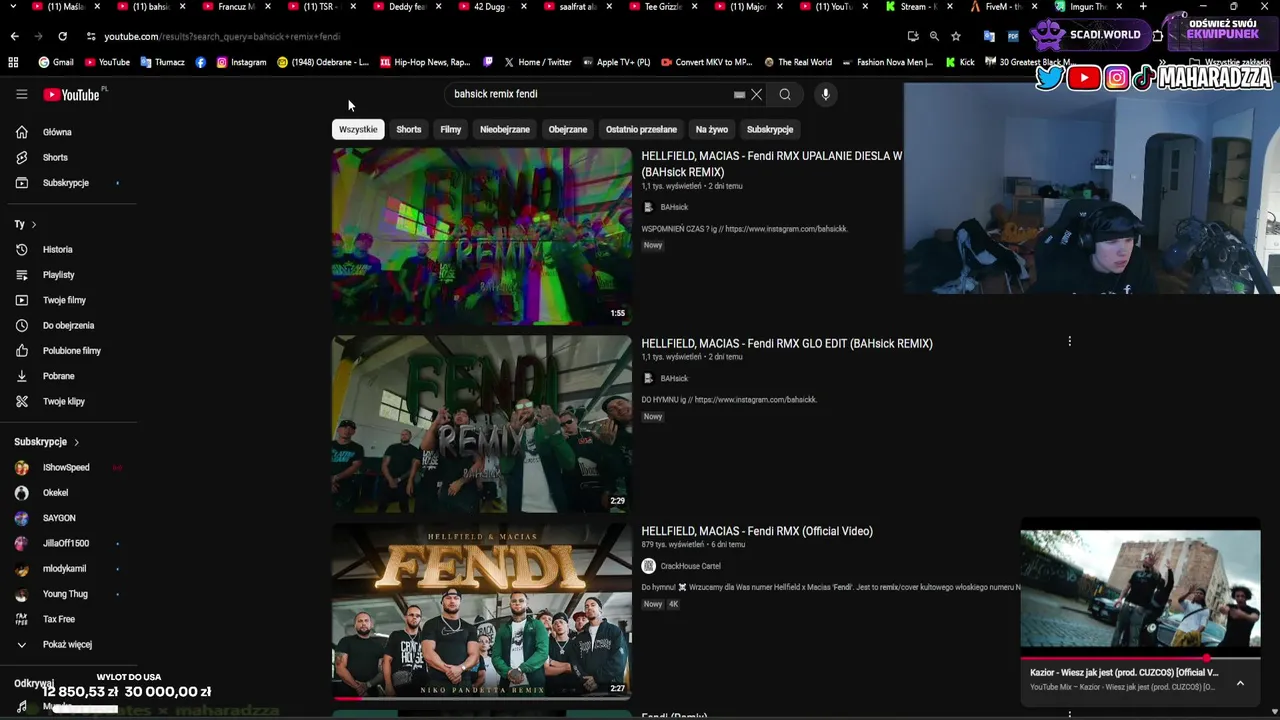Select the Shorts filter chip
Screen dimensions: 1280x720
coord(409,129)
